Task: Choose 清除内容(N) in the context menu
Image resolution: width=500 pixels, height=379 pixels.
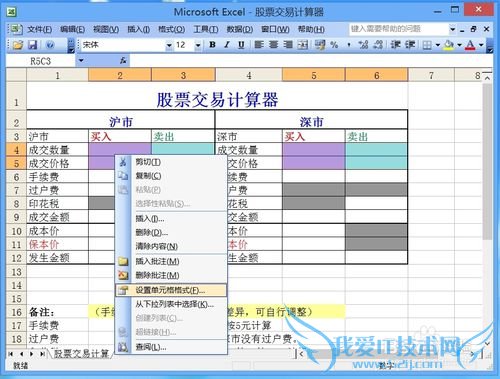Action: [x=171, y=246]
